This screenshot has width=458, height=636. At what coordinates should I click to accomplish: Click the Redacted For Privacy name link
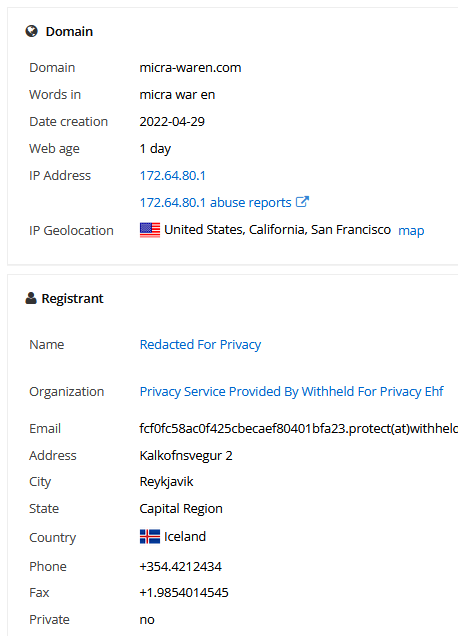pyautogui.click(x=200, y=344)
